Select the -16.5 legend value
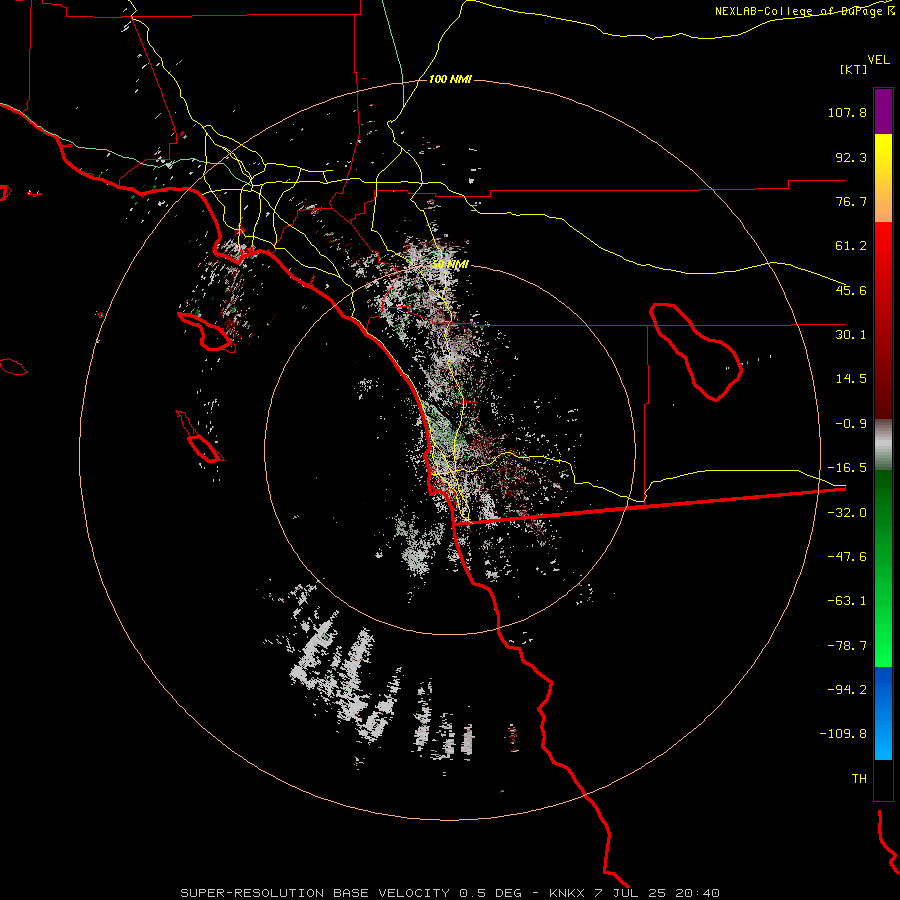 coord(847,468)
